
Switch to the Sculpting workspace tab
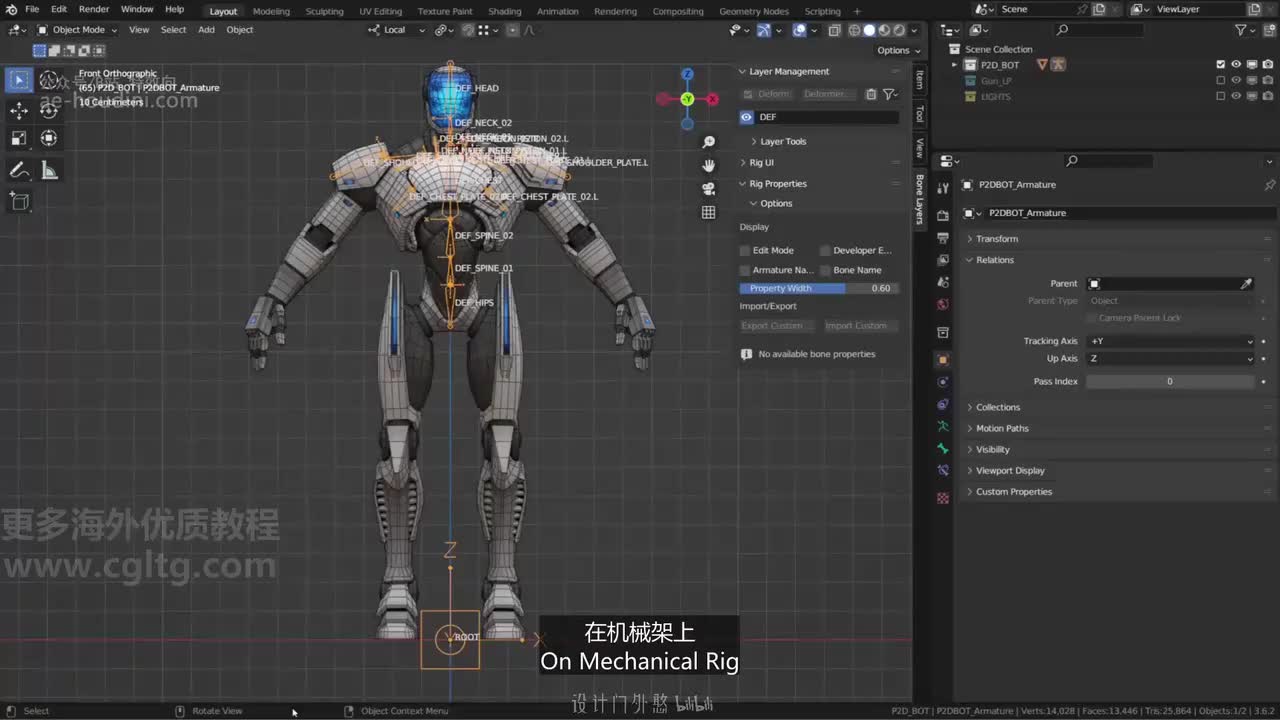(324, 11)
